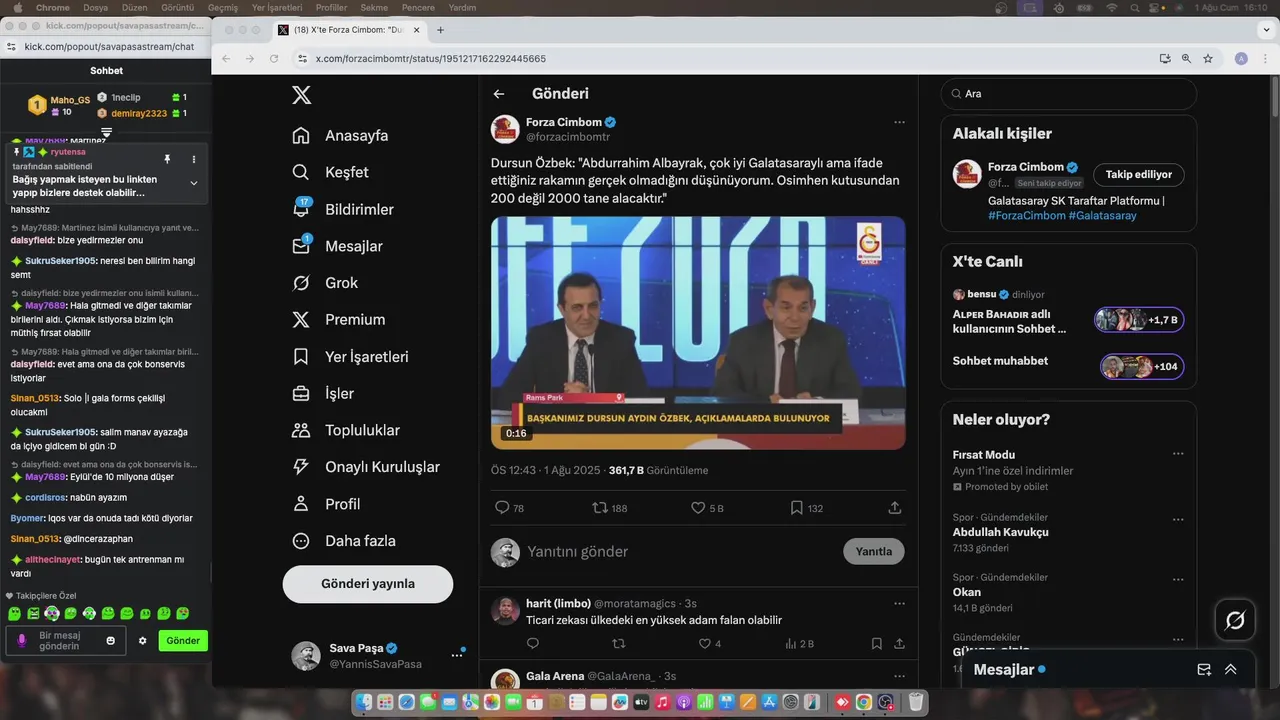Collapse the Kick leaderboard arrow
Screen dimensions: 1280x720
107,132
